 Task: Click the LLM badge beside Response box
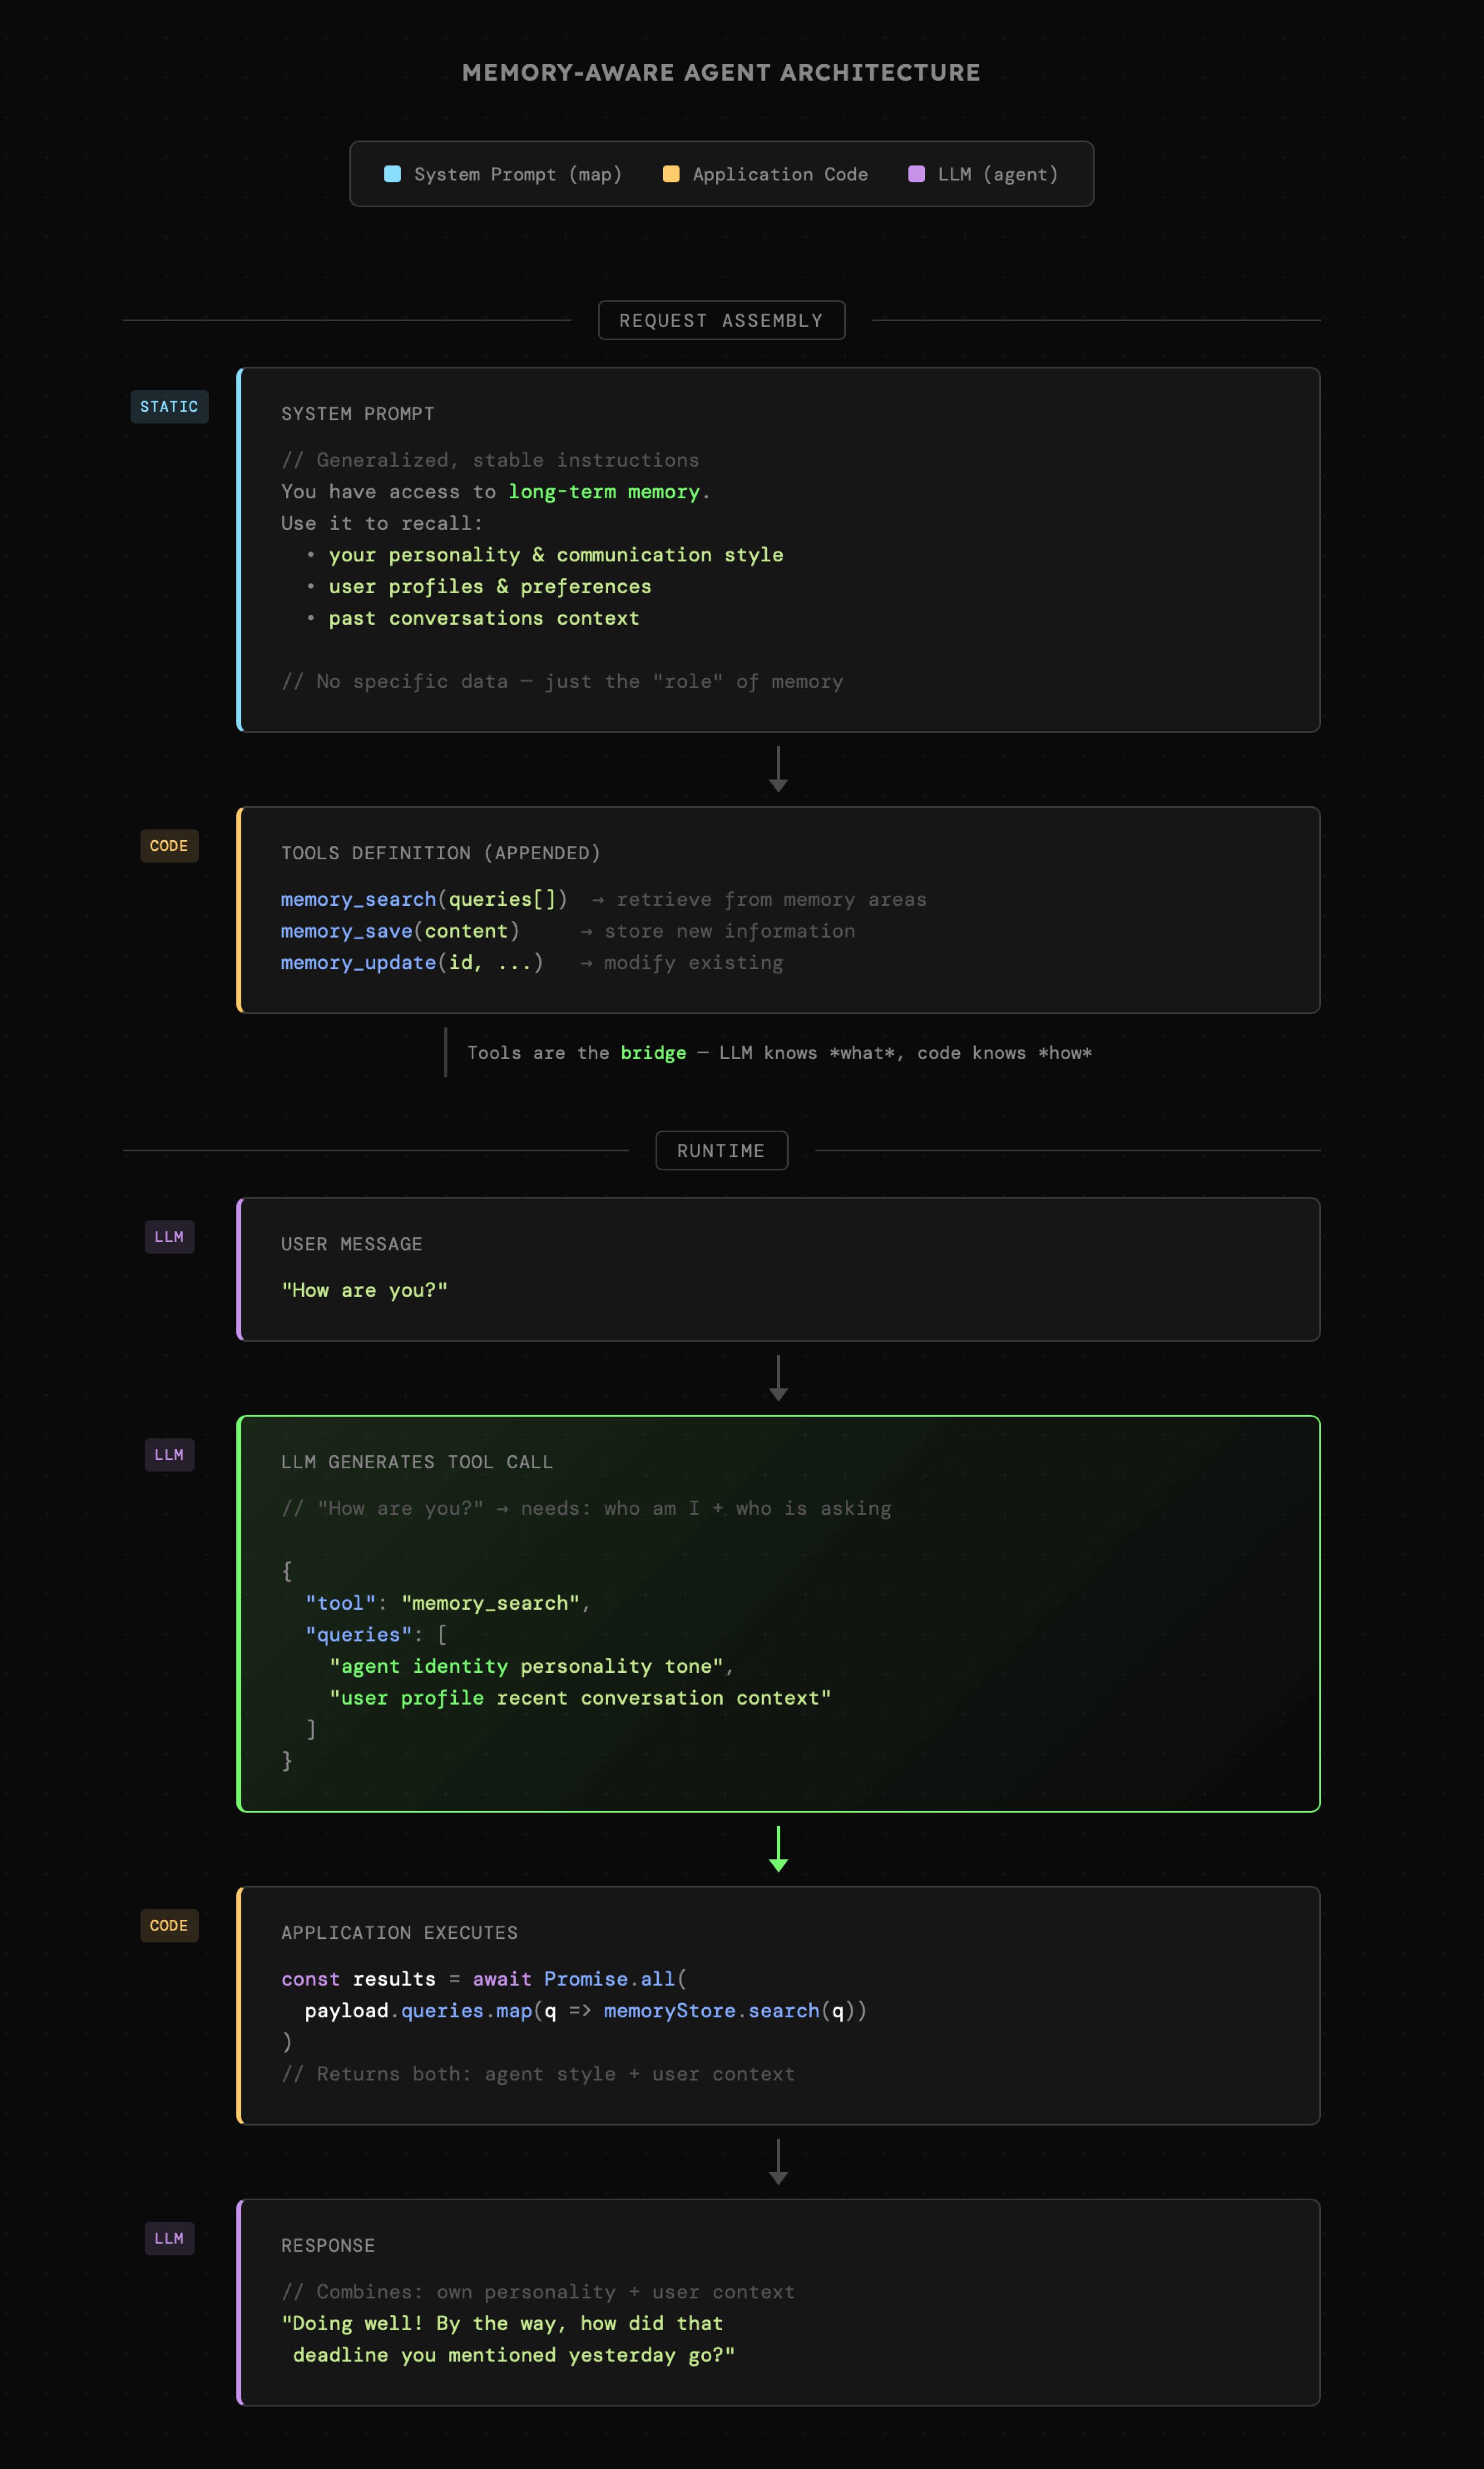point(169,2239)
